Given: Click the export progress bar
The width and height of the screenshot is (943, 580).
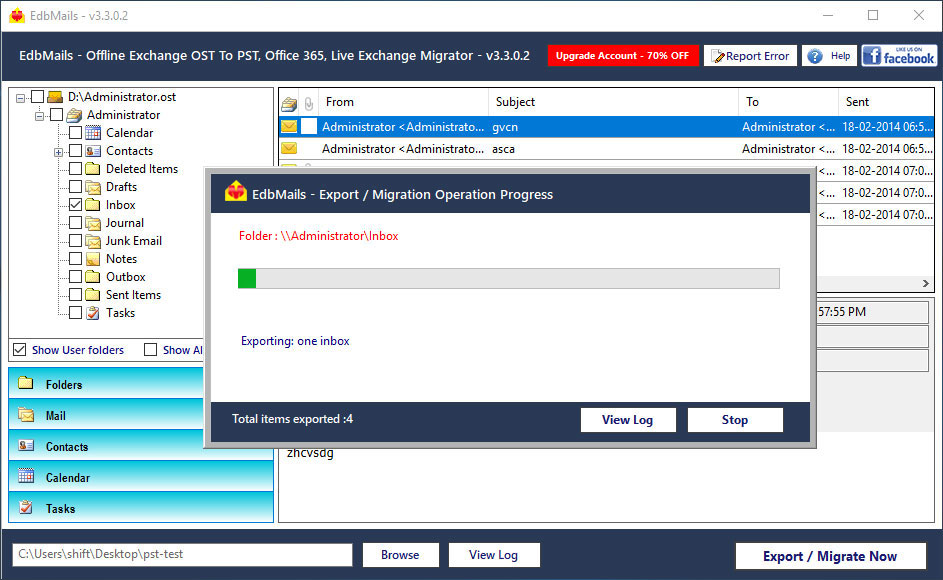Looking at the screenshot, I should 510,278.
